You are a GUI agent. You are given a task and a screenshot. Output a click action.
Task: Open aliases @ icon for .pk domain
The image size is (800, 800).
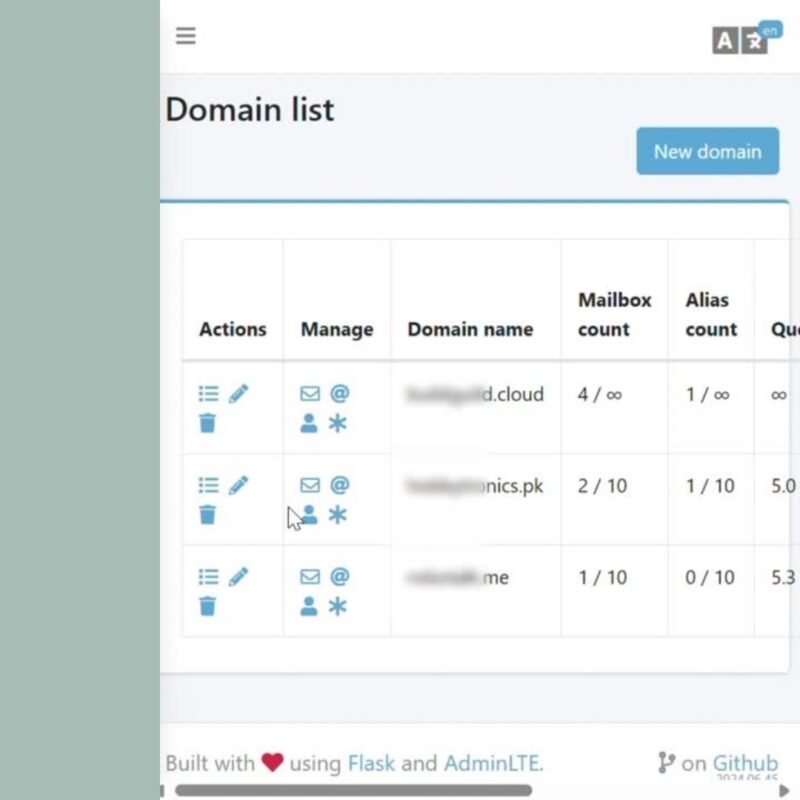[x=340, y=485]
